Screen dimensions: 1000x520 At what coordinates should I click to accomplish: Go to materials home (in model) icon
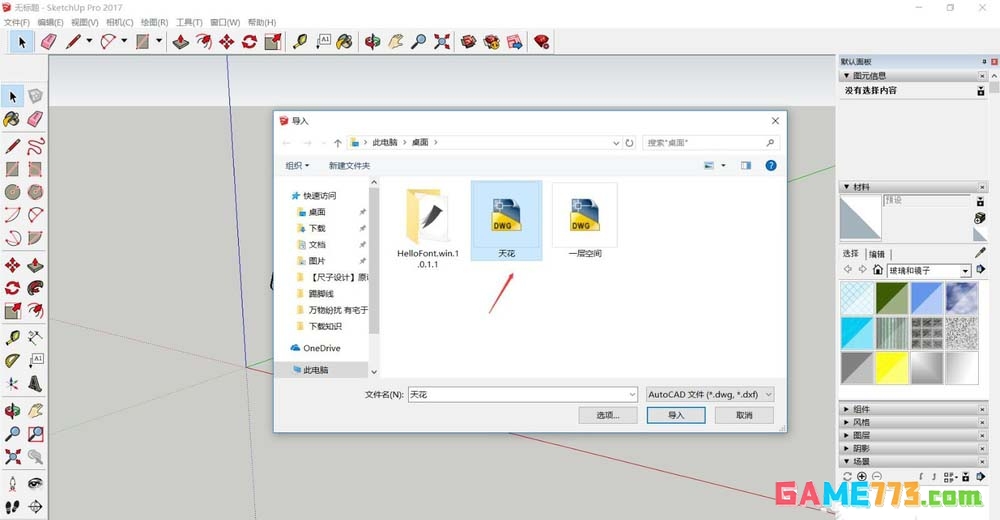(878, 270)
